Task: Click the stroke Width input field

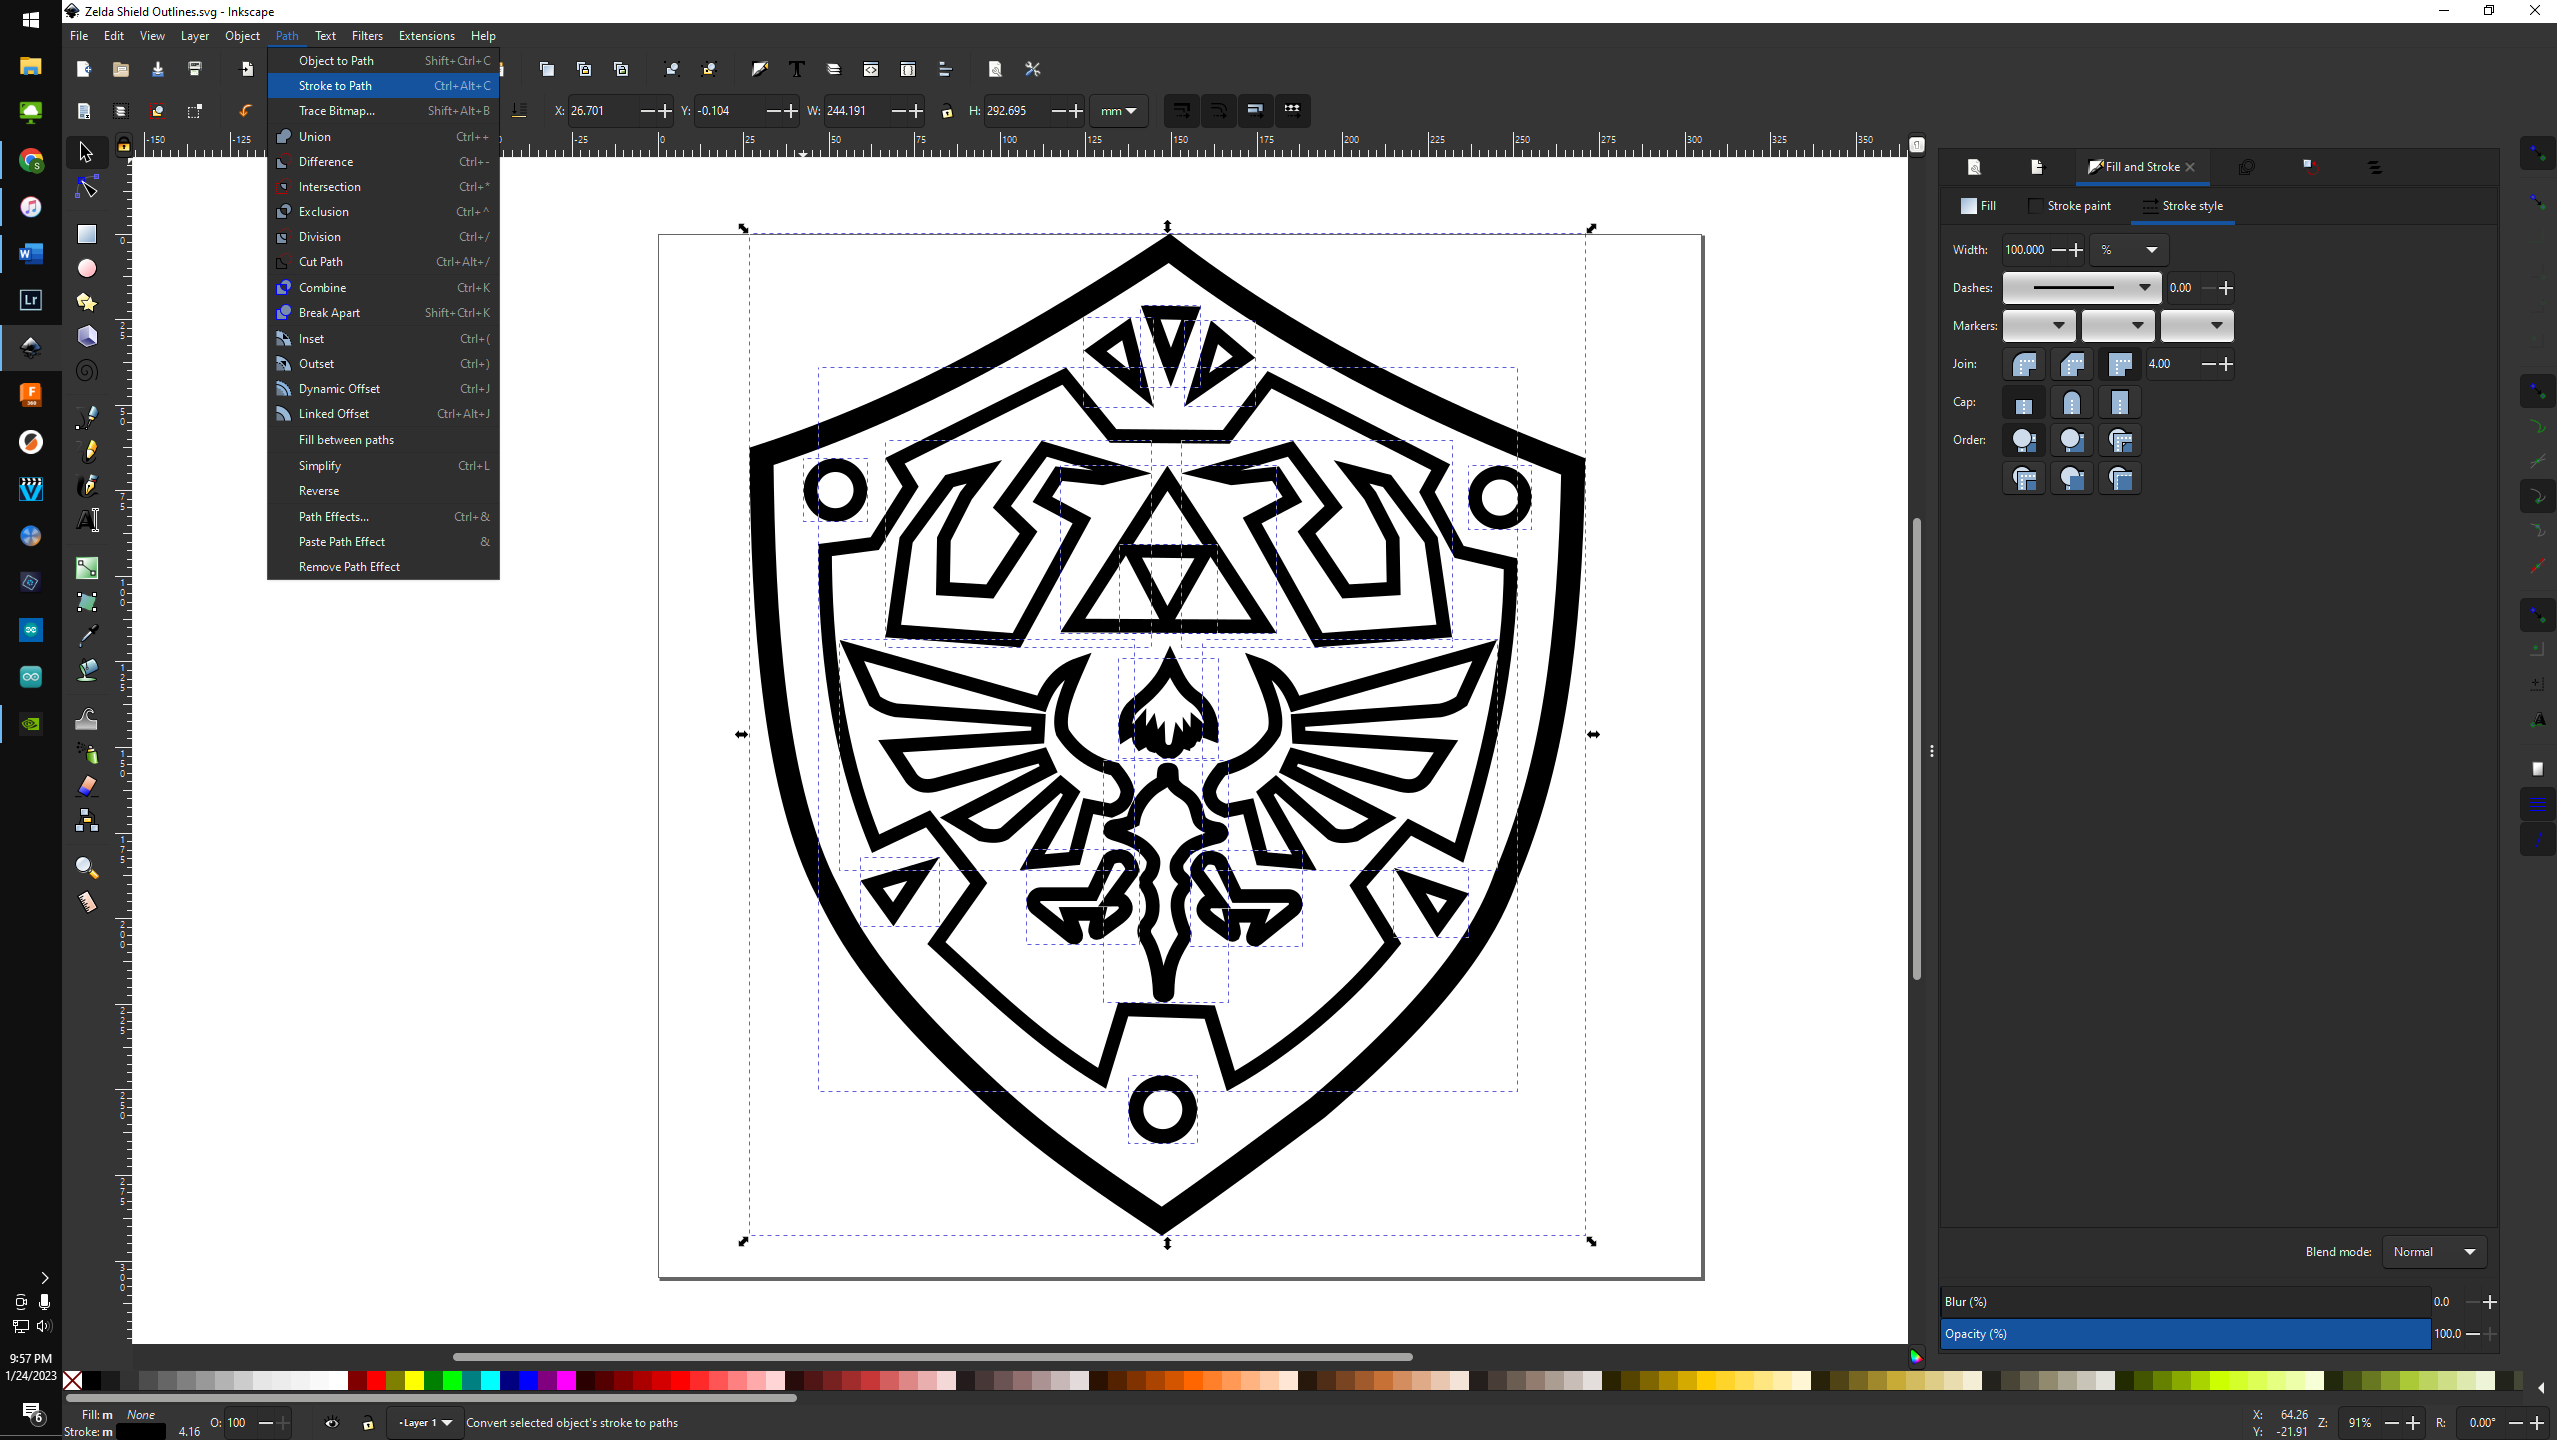Action: 2025,250
